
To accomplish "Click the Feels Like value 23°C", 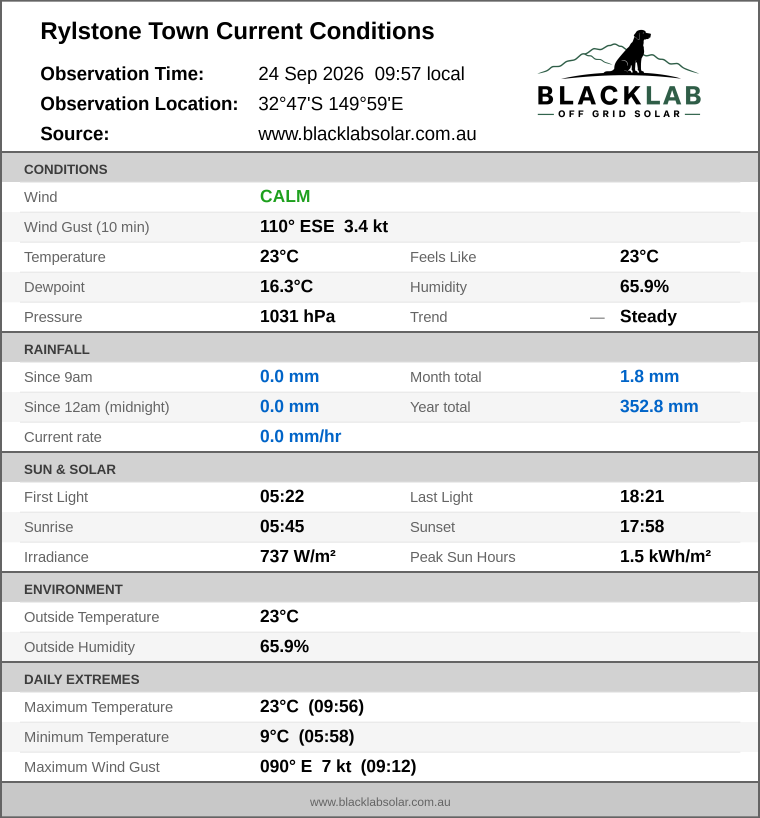I will [x=639, y=257].
